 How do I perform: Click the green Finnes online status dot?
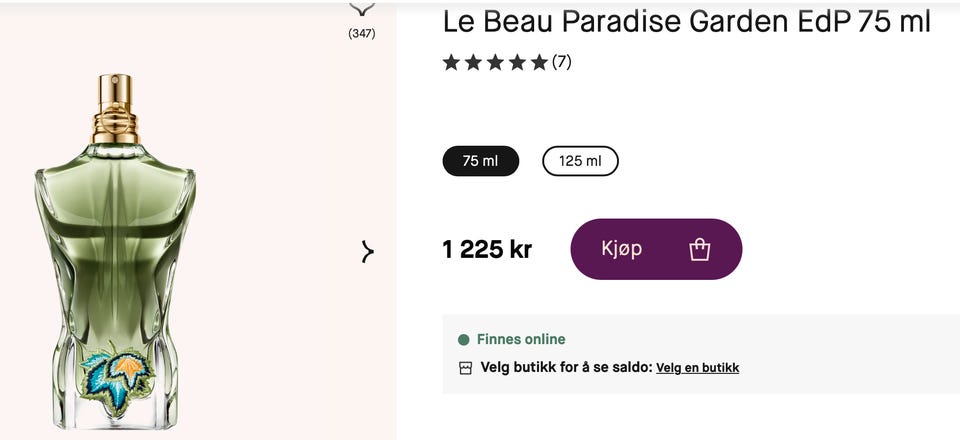pyautogui.click(x=463, y=339)
